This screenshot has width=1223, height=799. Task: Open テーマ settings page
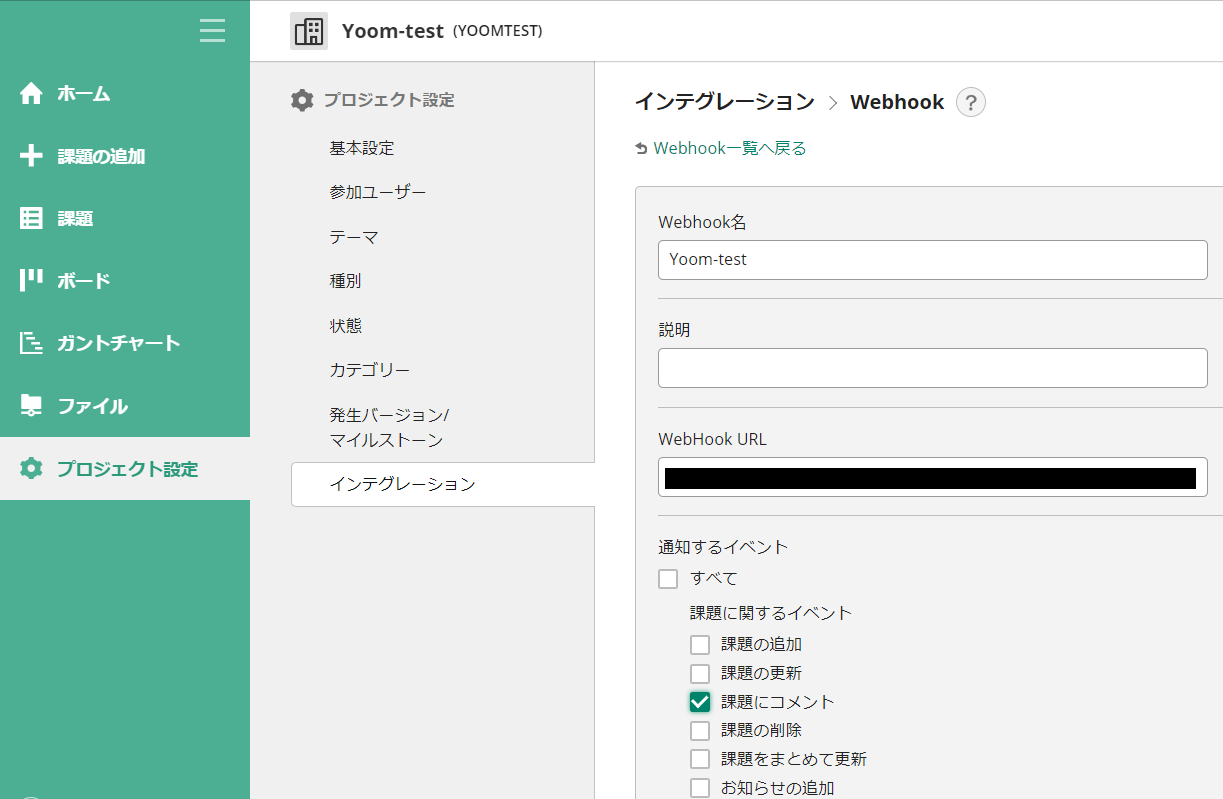coord(354,237)
